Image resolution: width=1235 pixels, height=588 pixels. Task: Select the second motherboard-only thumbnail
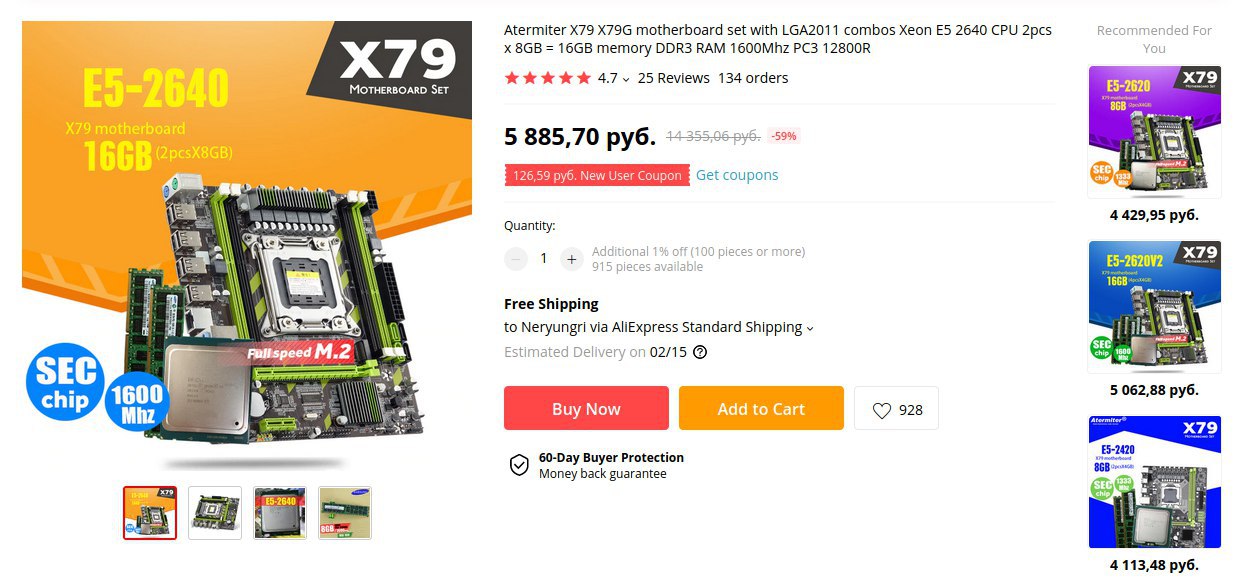(215, 513)
